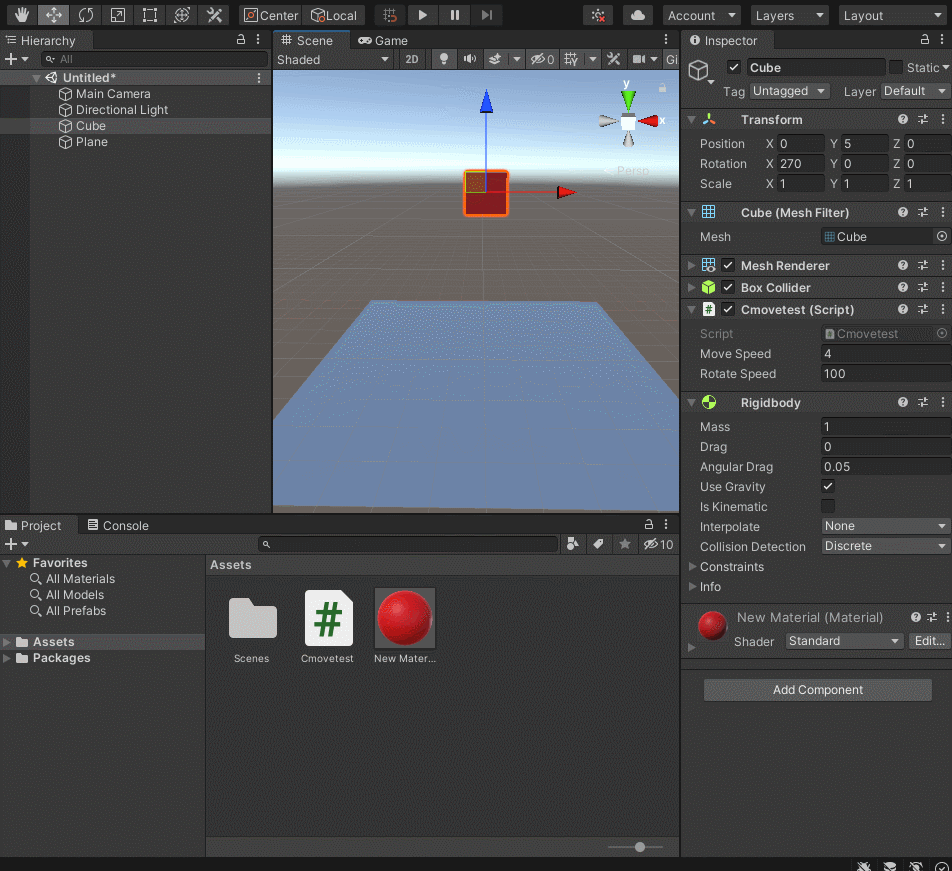Expand Rigidbody Constraints section
The image size is (952, 871).
pos(692,566)
